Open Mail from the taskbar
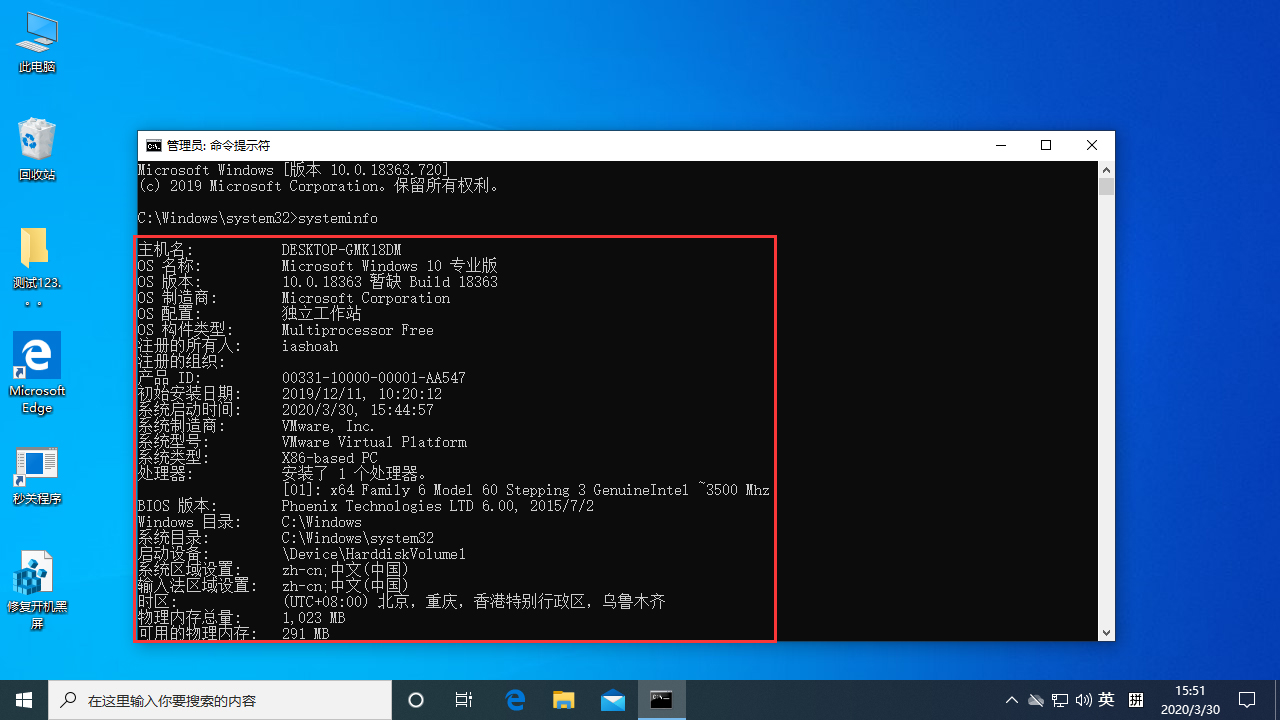Viewport: 1280px width, 720px height. 612,700
